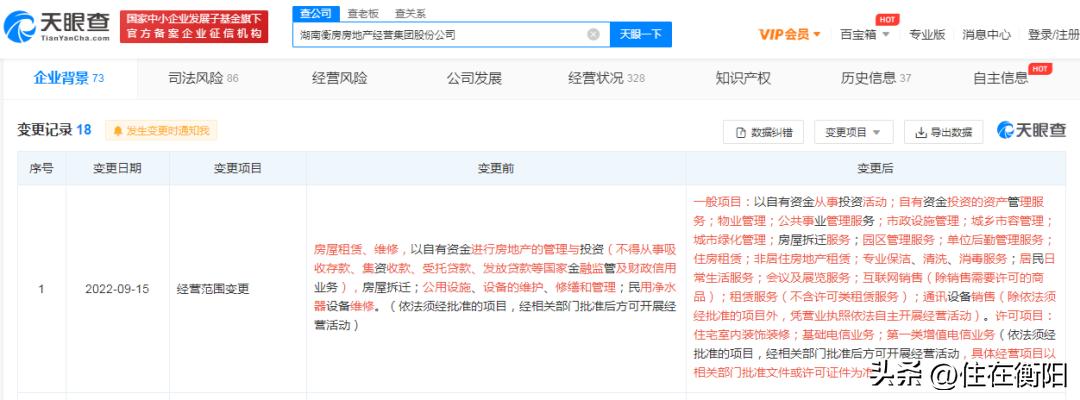Switch to the 司法风险 tab
The width and height of the screenshot is (1080, 400).
[203, 78]
